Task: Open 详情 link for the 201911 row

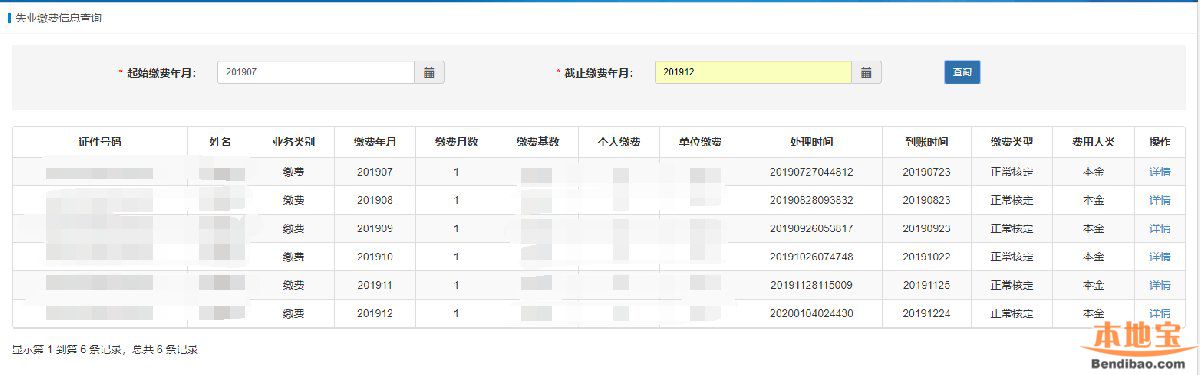Action: pyautogui.click(x=1160, y=285)
